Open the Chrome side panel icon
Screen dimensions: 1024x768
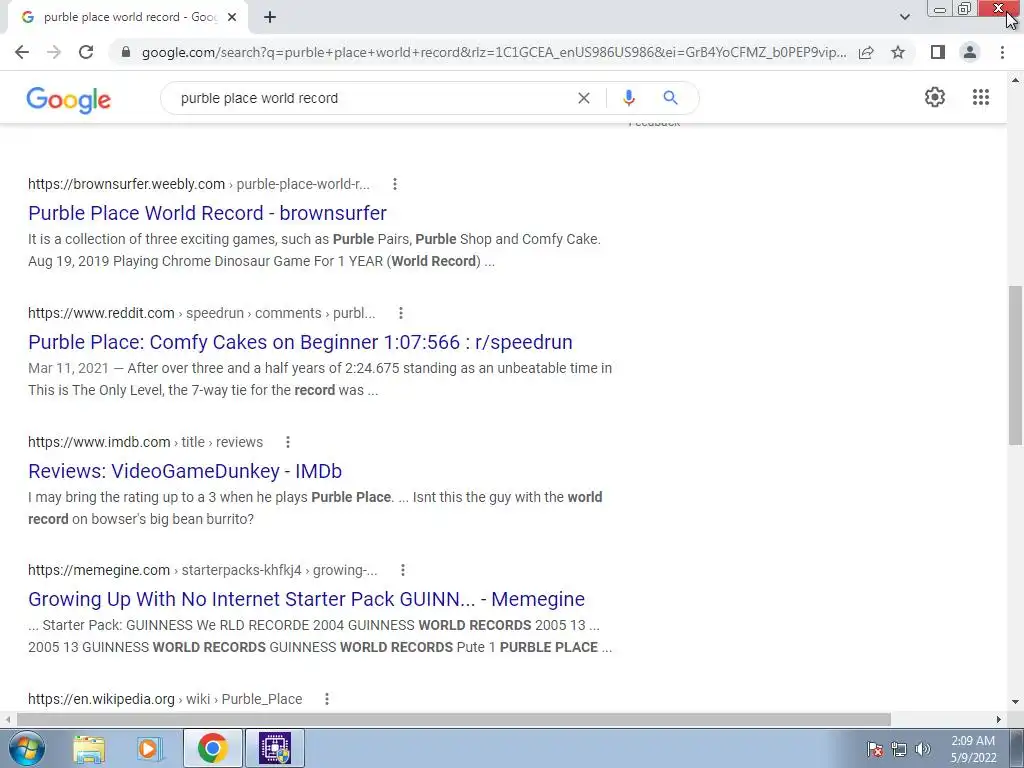[938, 52]
